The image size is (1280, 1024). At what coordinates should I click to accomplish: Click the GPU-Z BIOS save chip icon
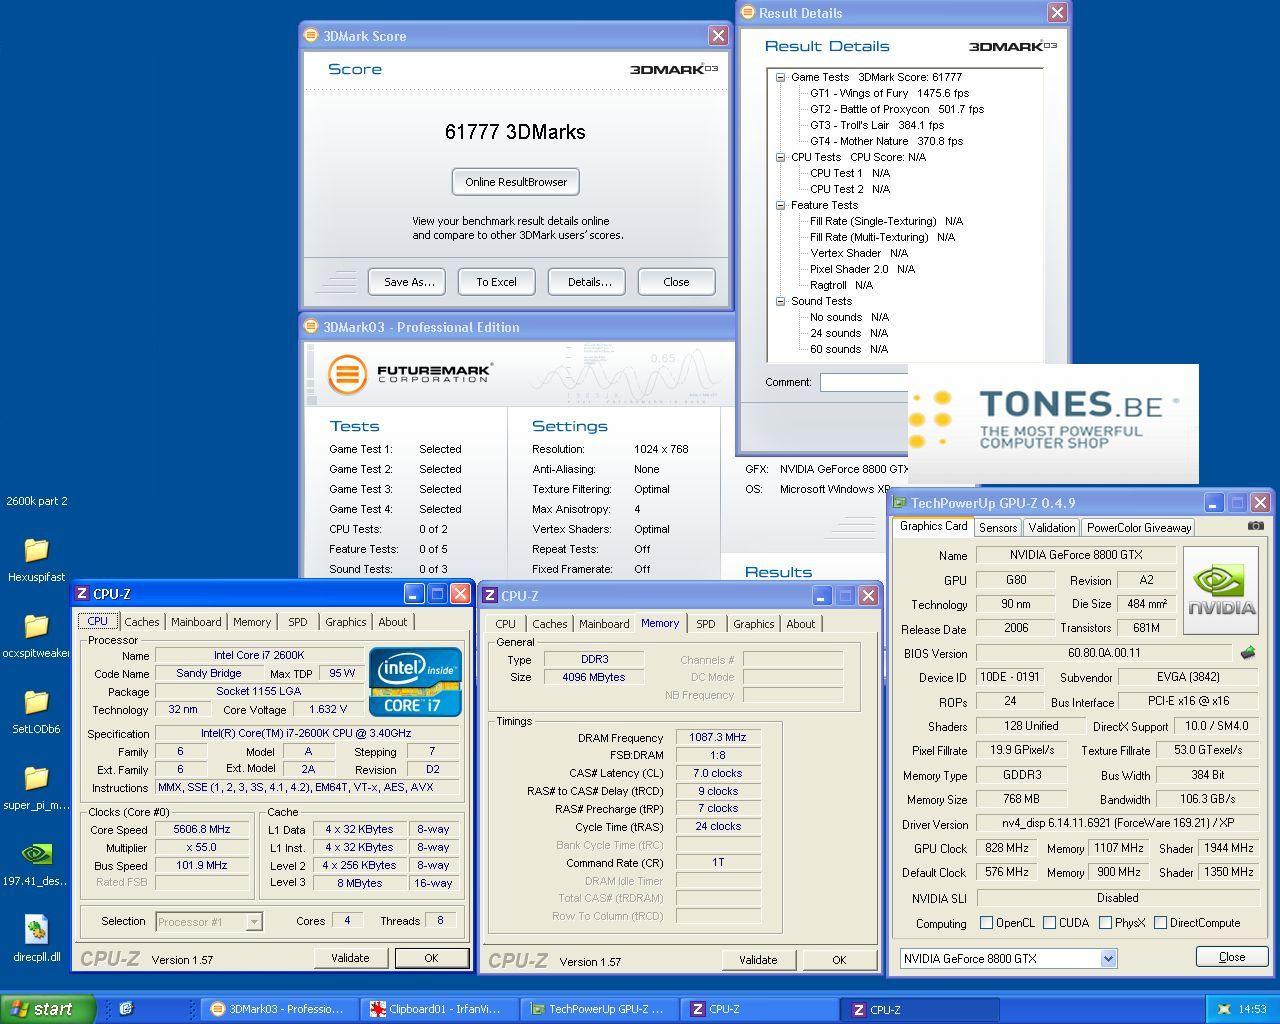[1248, 653]
